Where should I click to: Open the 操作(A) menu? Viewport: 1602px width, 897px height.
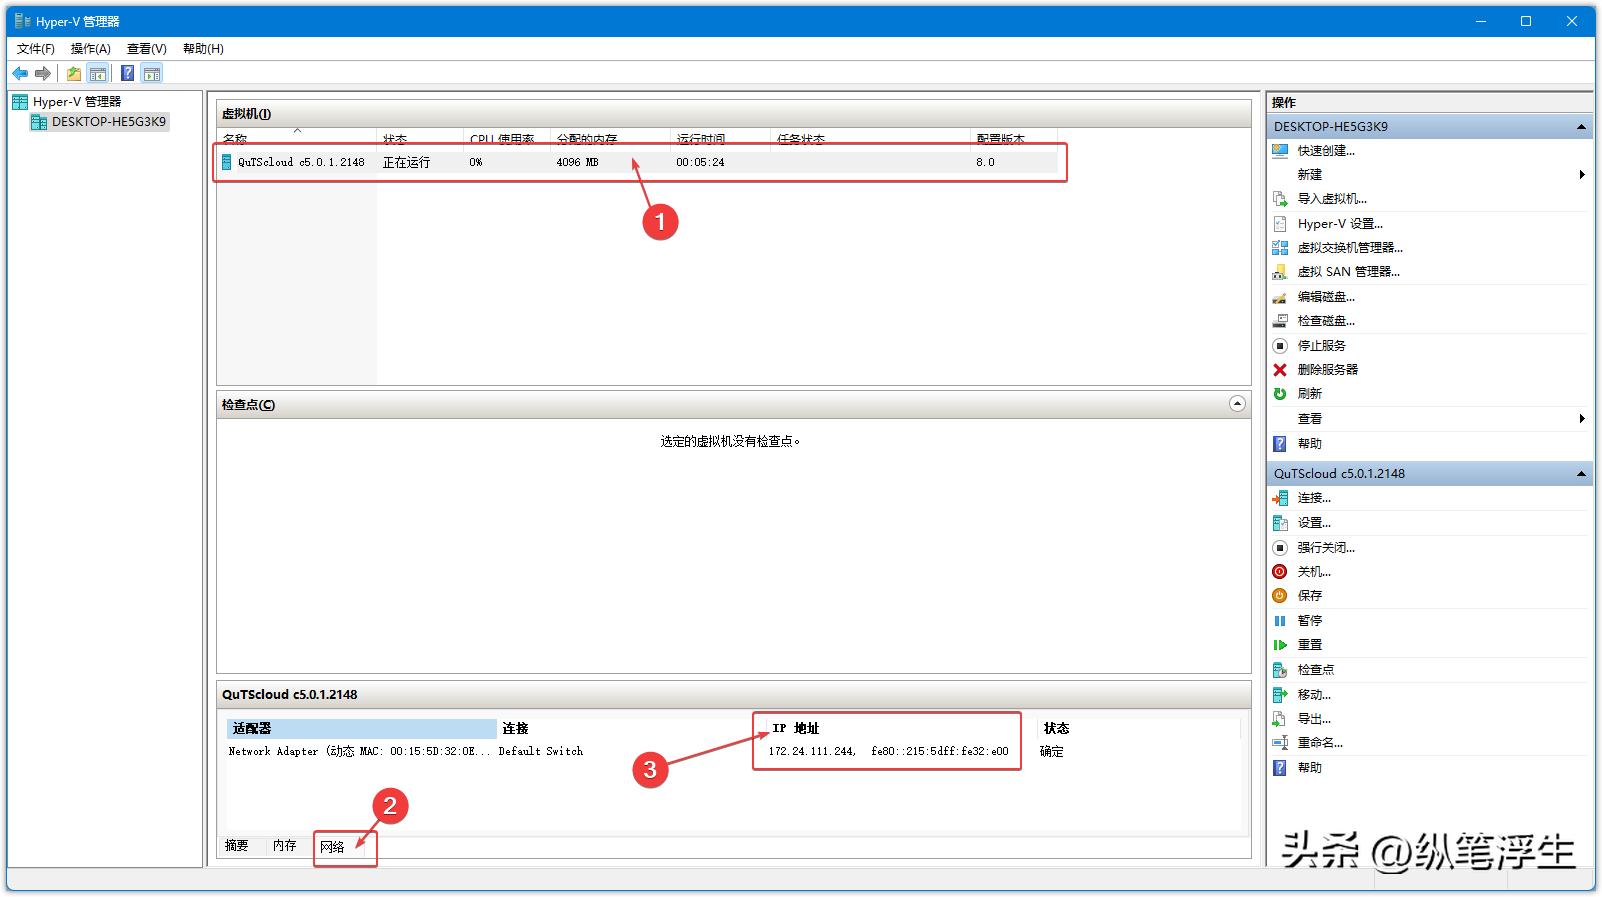coord(90,49)
